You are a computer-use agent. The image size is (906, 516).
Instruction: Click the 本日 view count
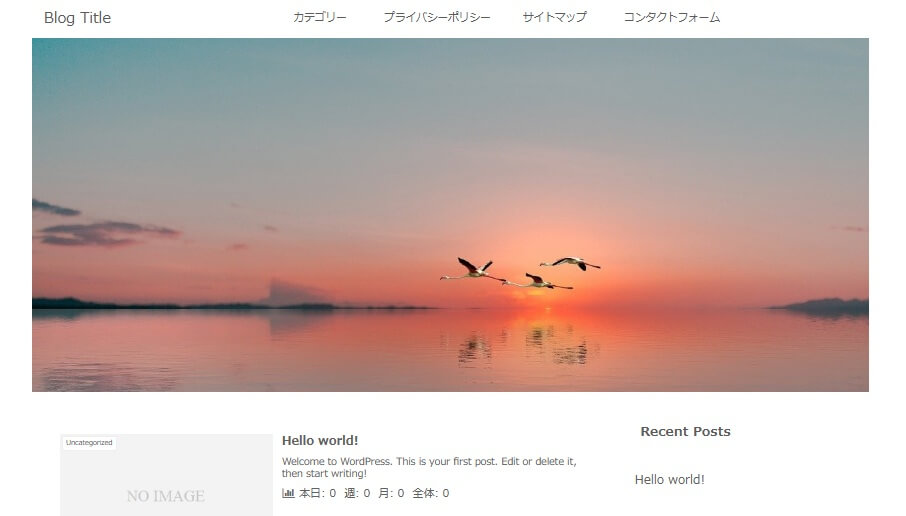tap(317, 493)
